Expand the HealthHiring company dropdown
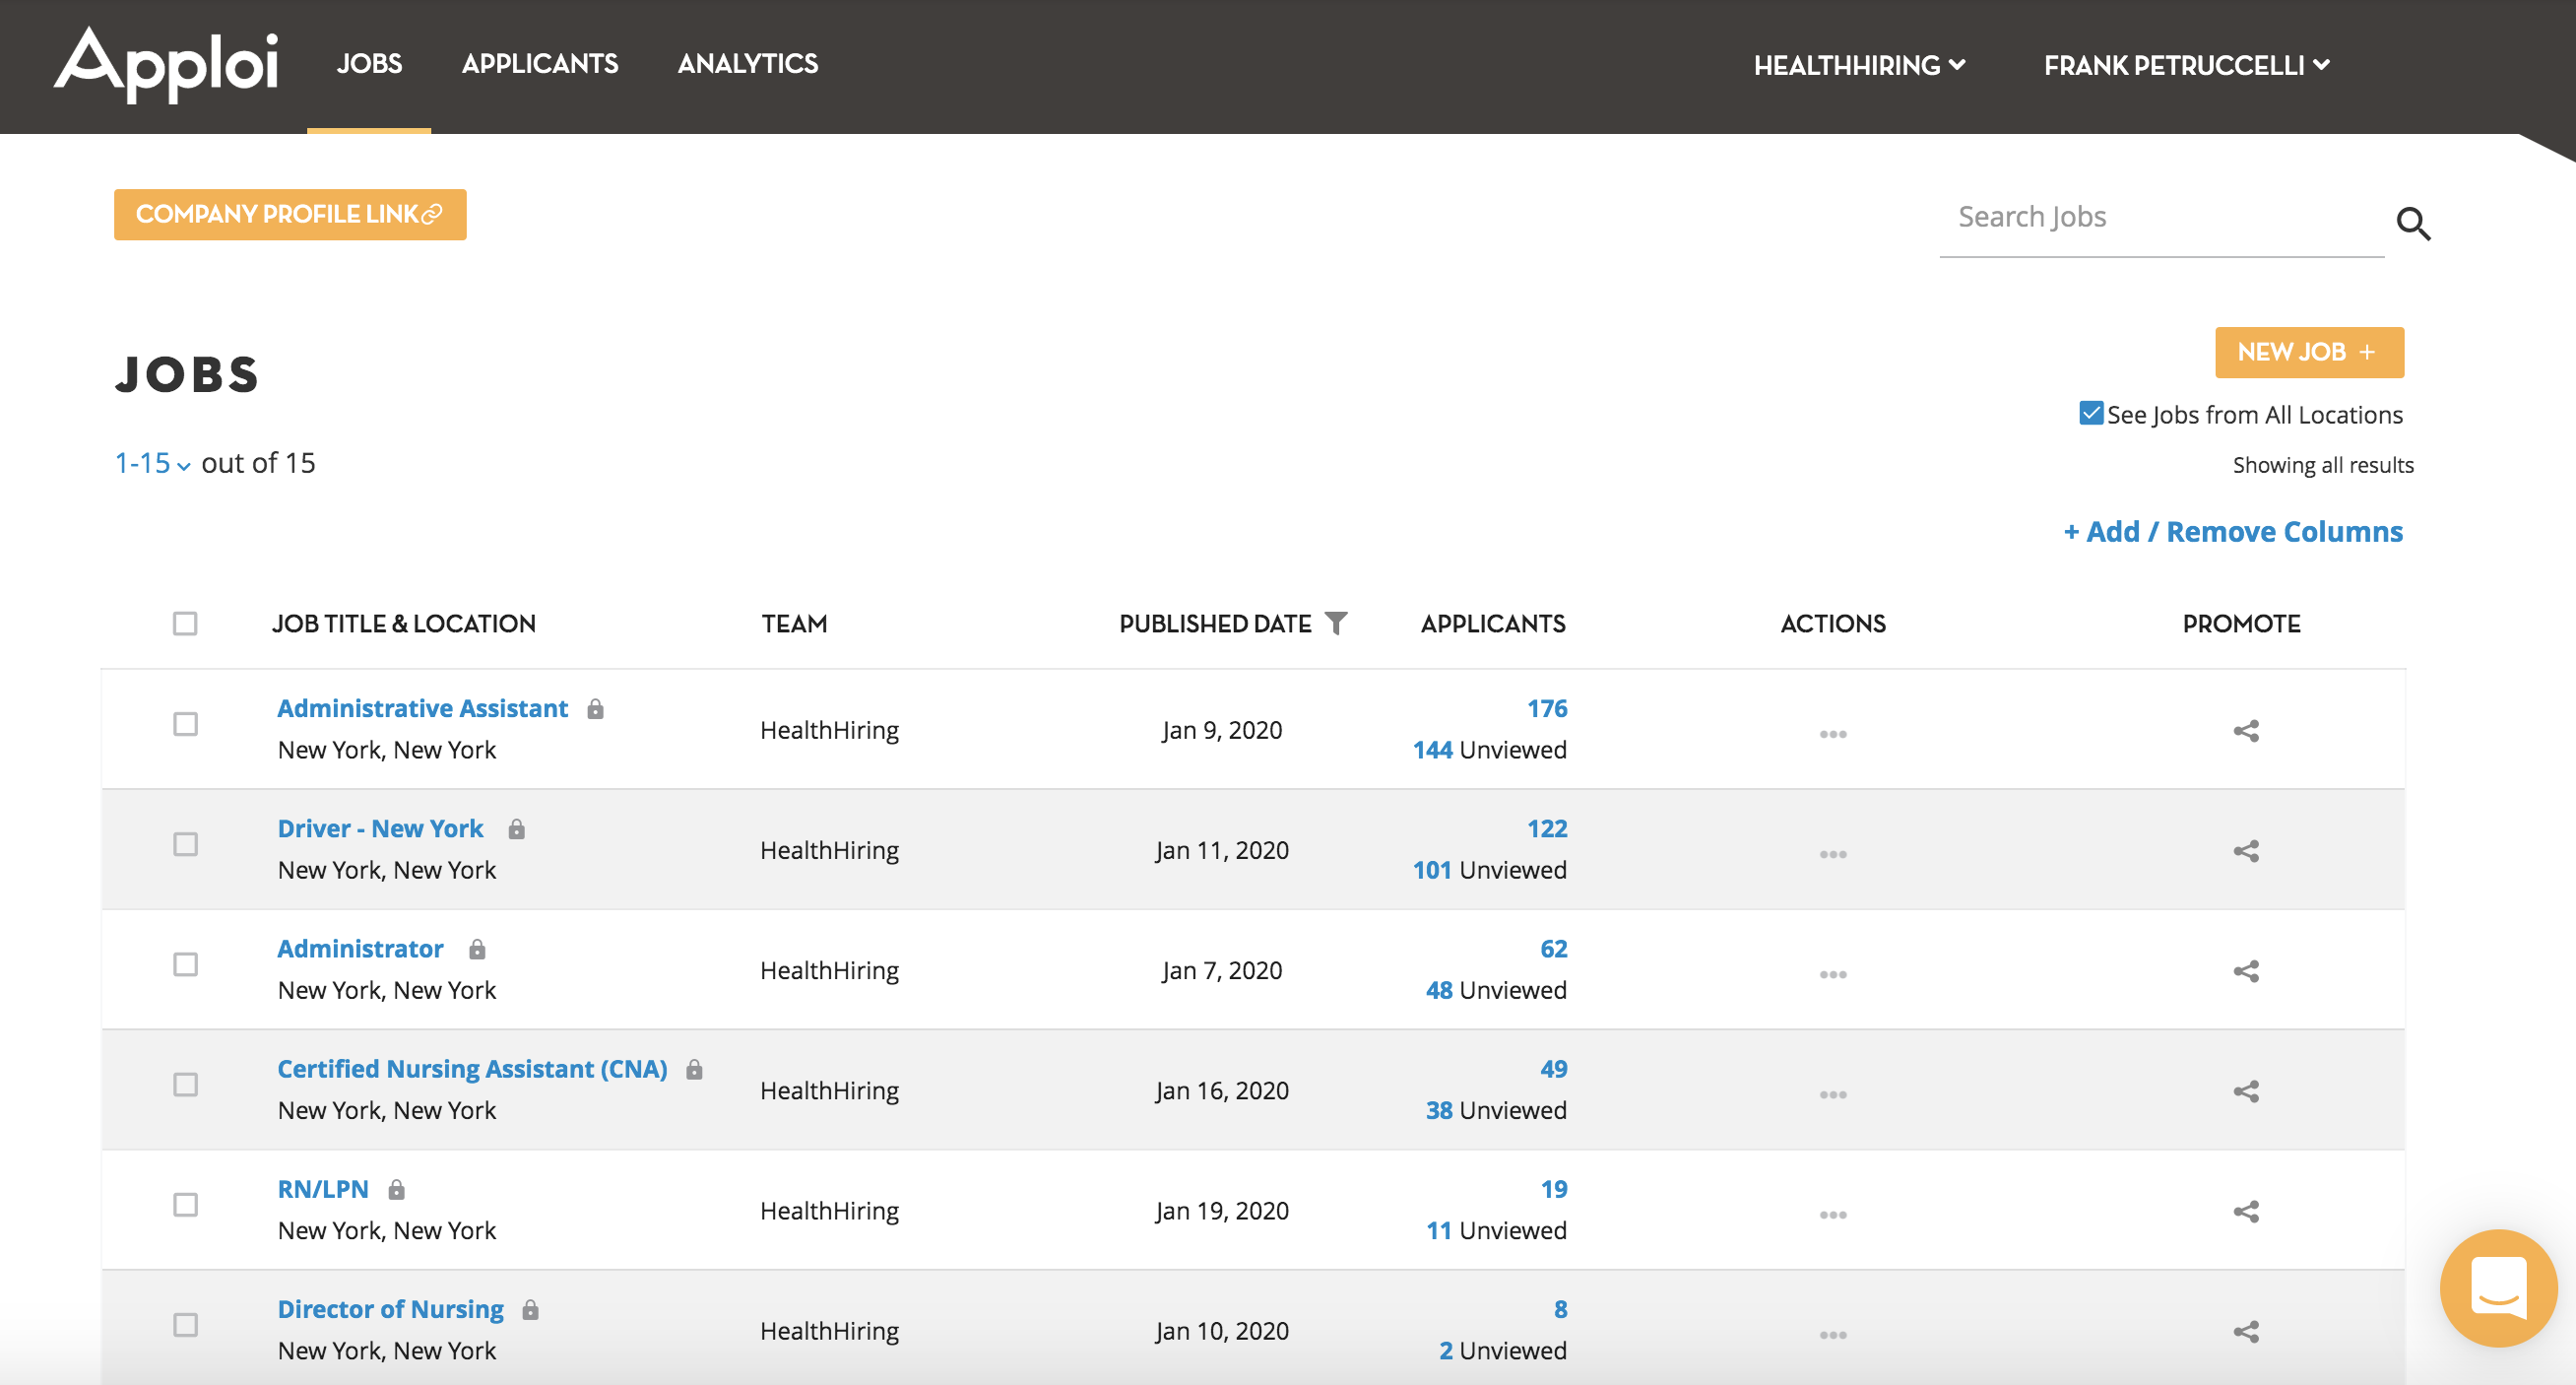 pyautogui.click(x=1858, y=65)
